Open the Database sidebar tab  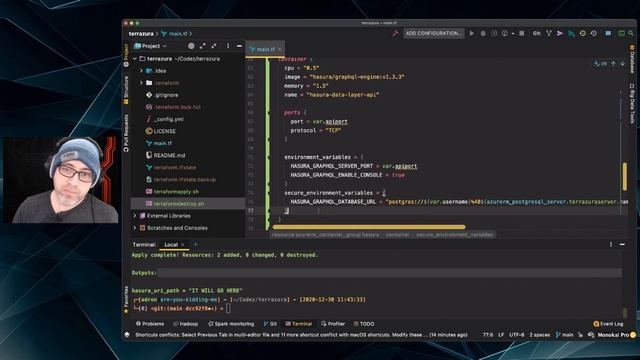632,59
